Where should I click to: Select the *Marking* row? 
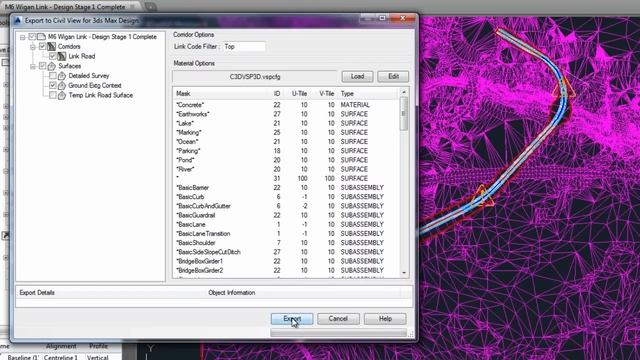(x=287, y=132)
